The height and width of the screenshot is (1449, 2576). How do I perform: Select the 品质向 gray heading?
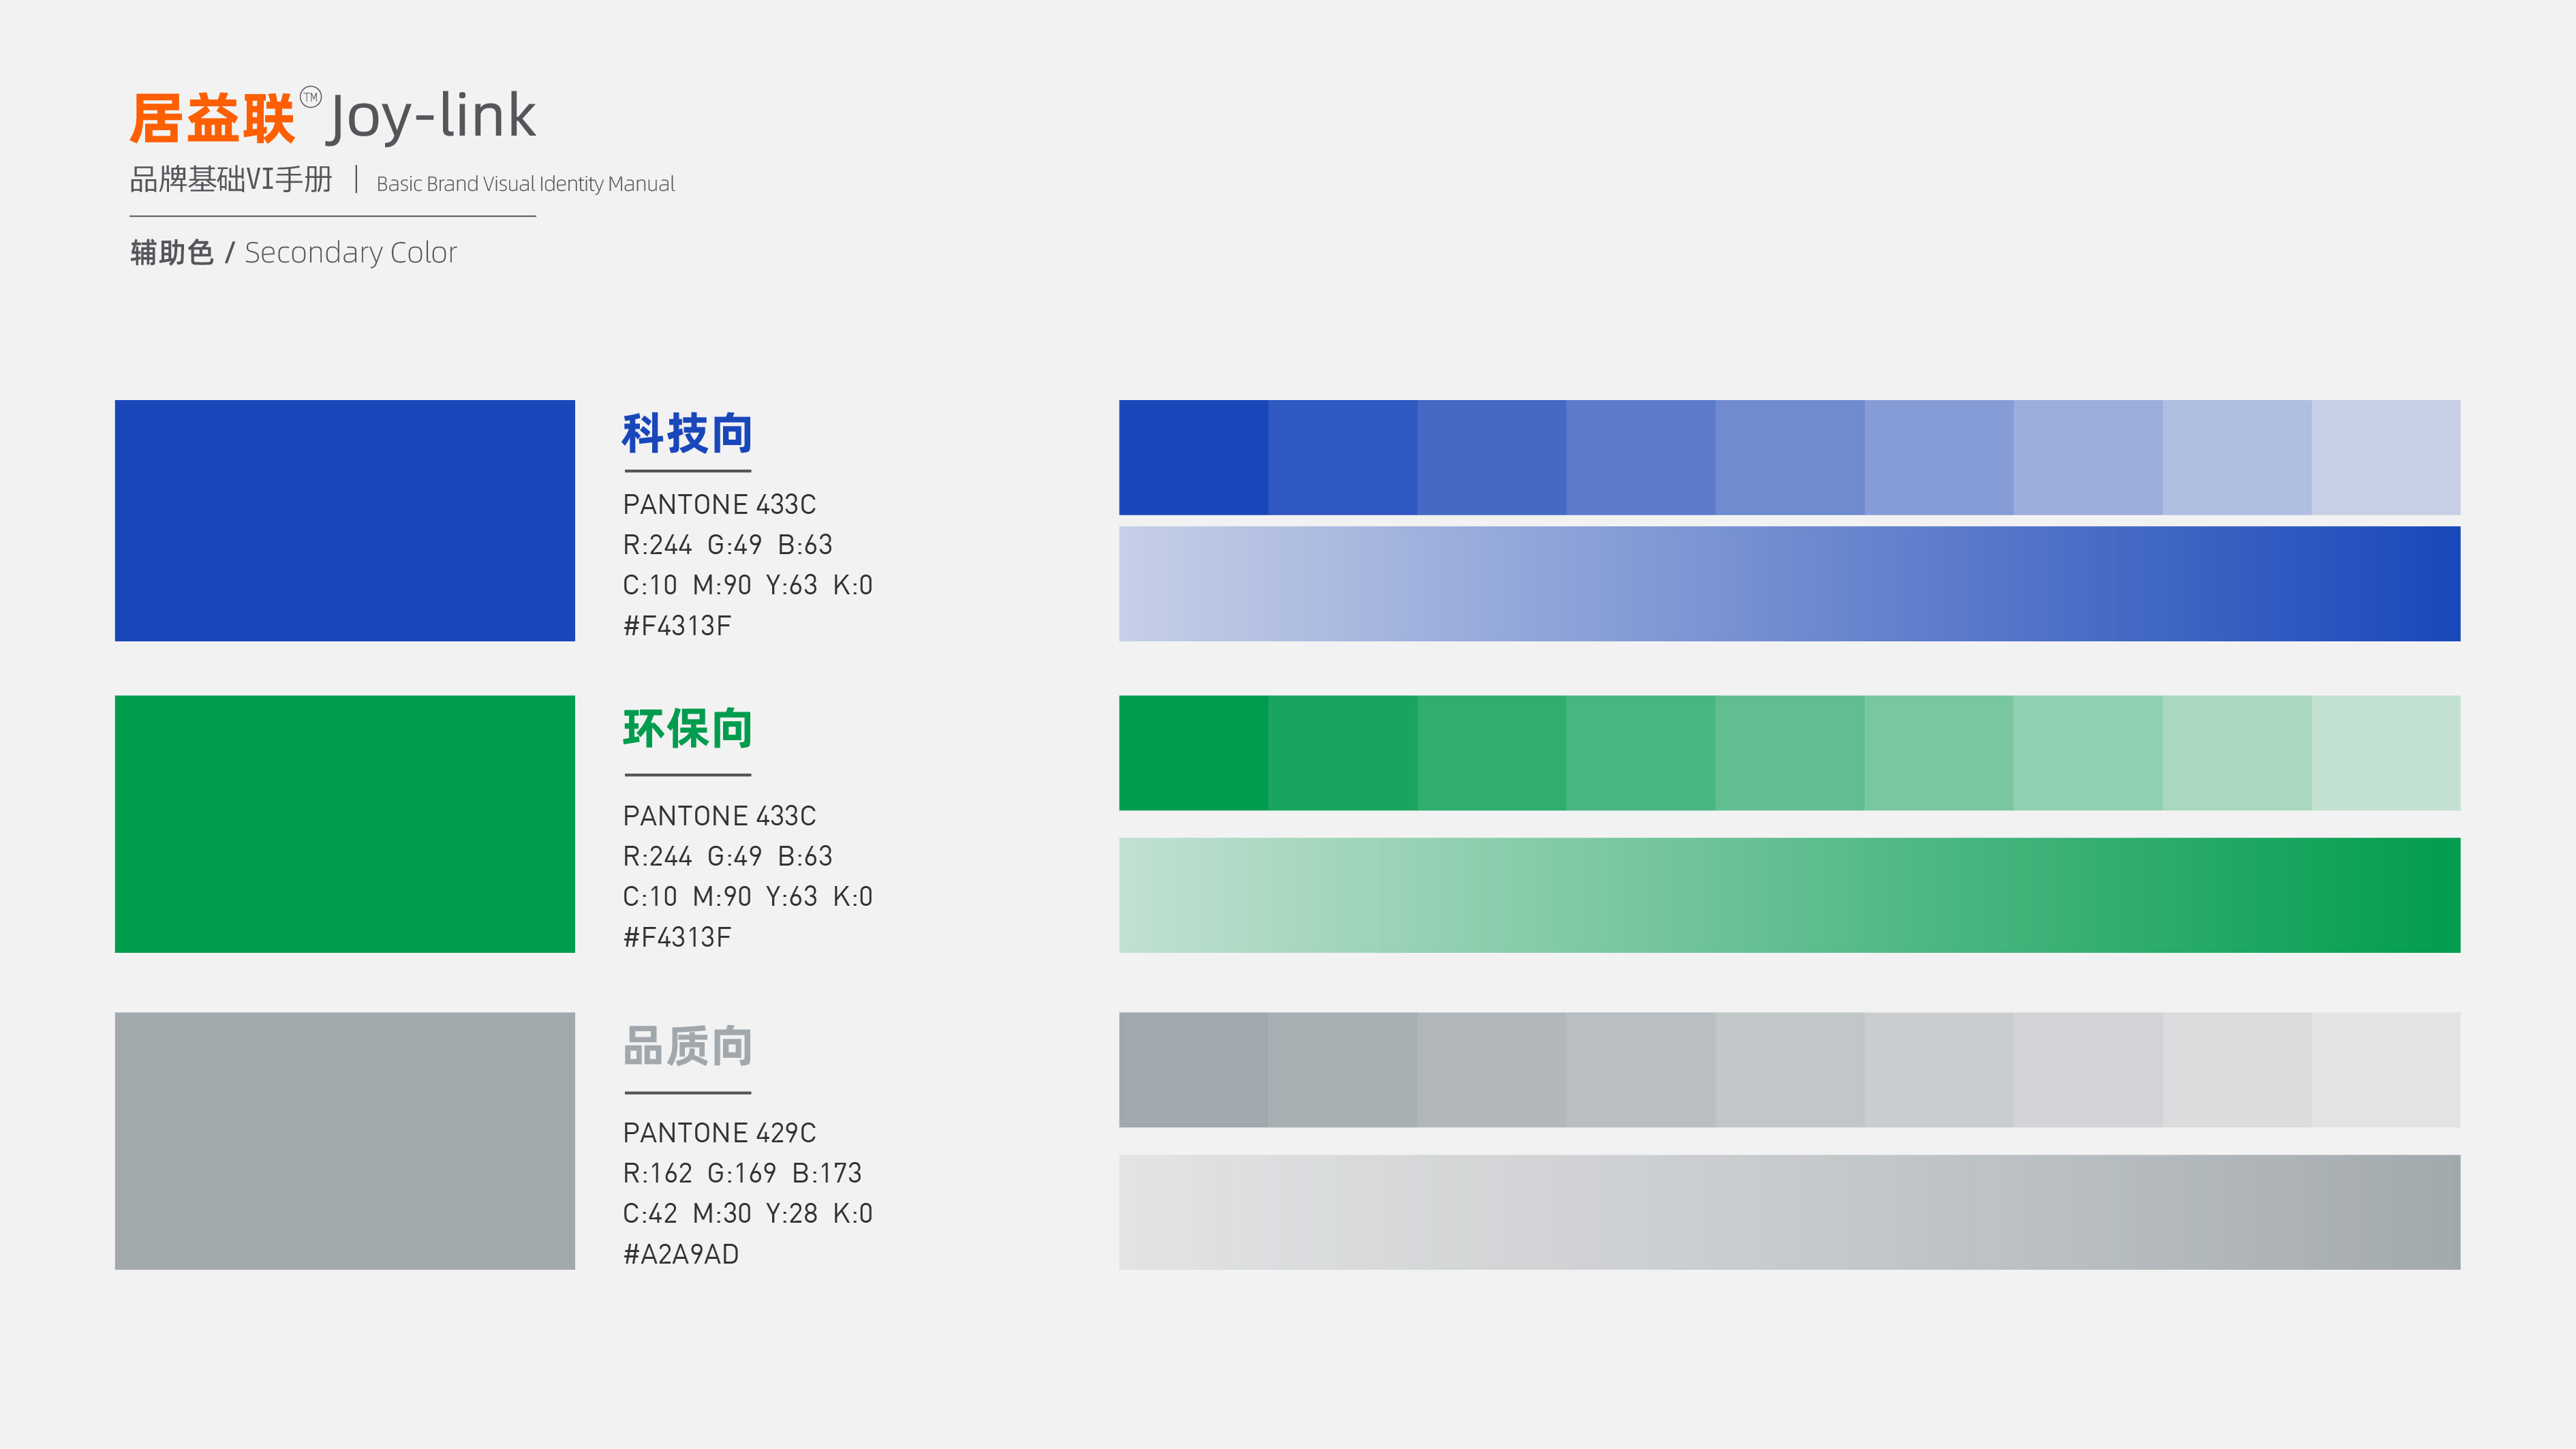pyautogui.click(x=687, y=1045)
